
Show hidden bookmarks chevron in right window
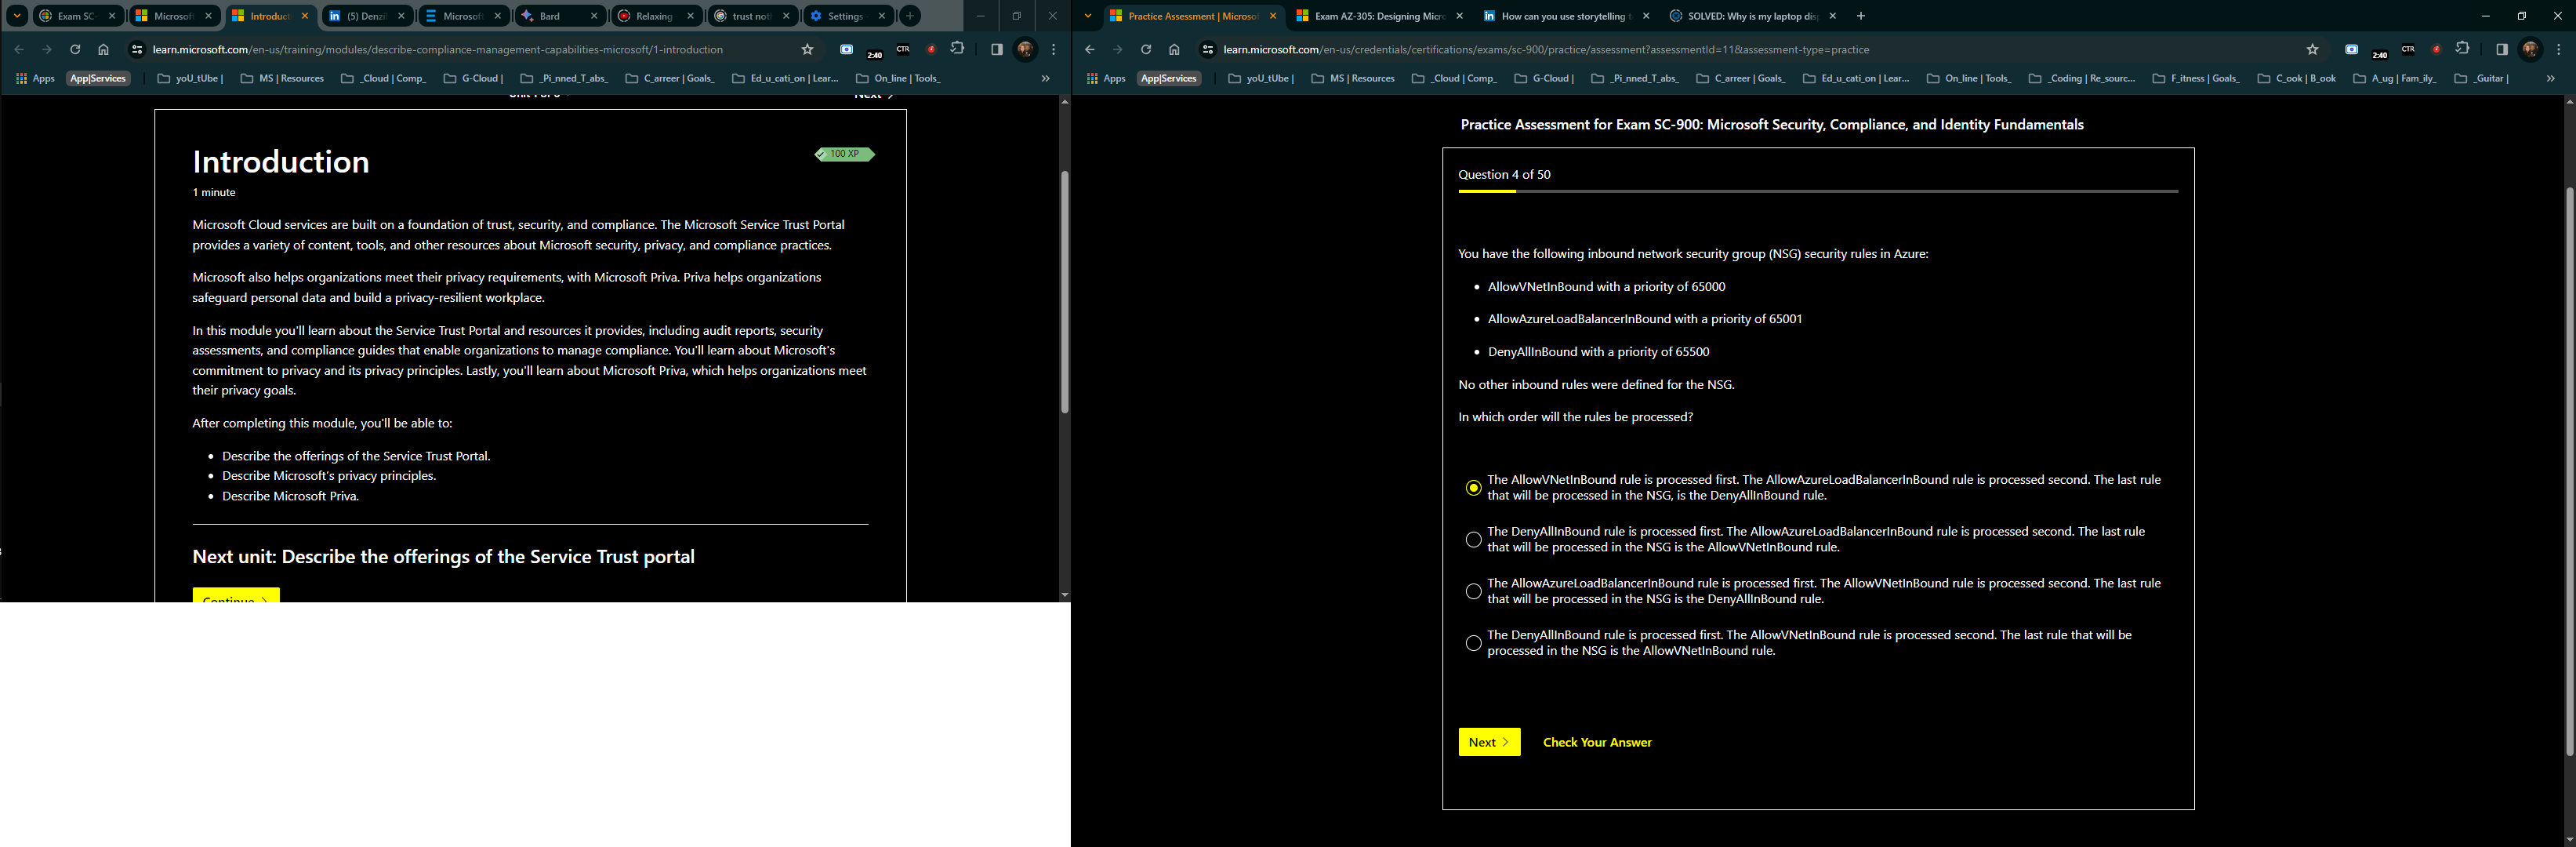(2550, 78)
